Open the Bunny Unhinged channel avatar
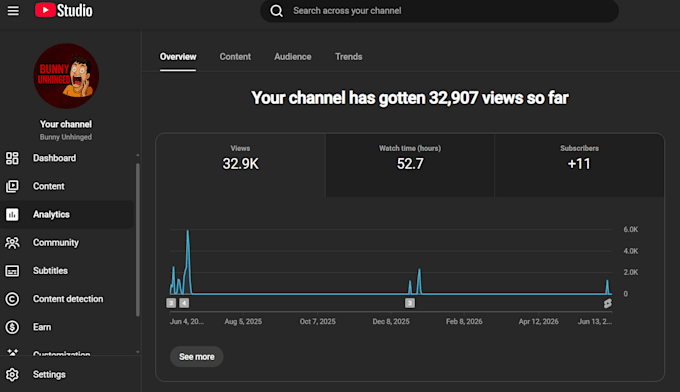 point(66,76)
